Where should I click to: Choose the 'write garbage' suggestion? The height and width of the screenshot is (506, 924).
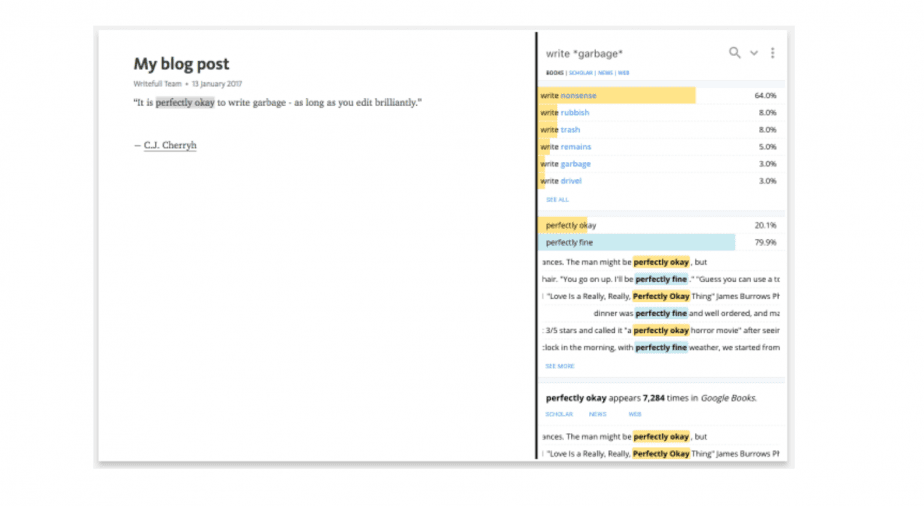pyautogui.click(x=662, y=164)
